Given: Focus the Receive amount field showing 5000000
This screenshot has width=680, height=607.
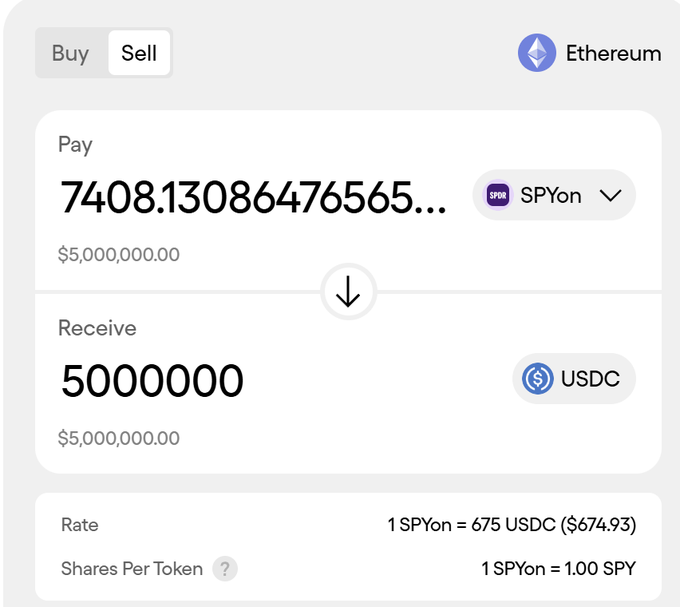Looking at the screenshot, I should (152, 381).
